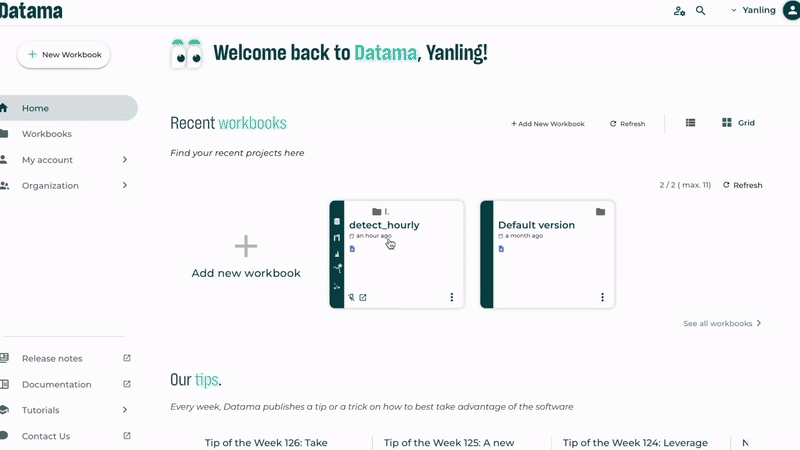Switch to list view layout

(690, 122)
